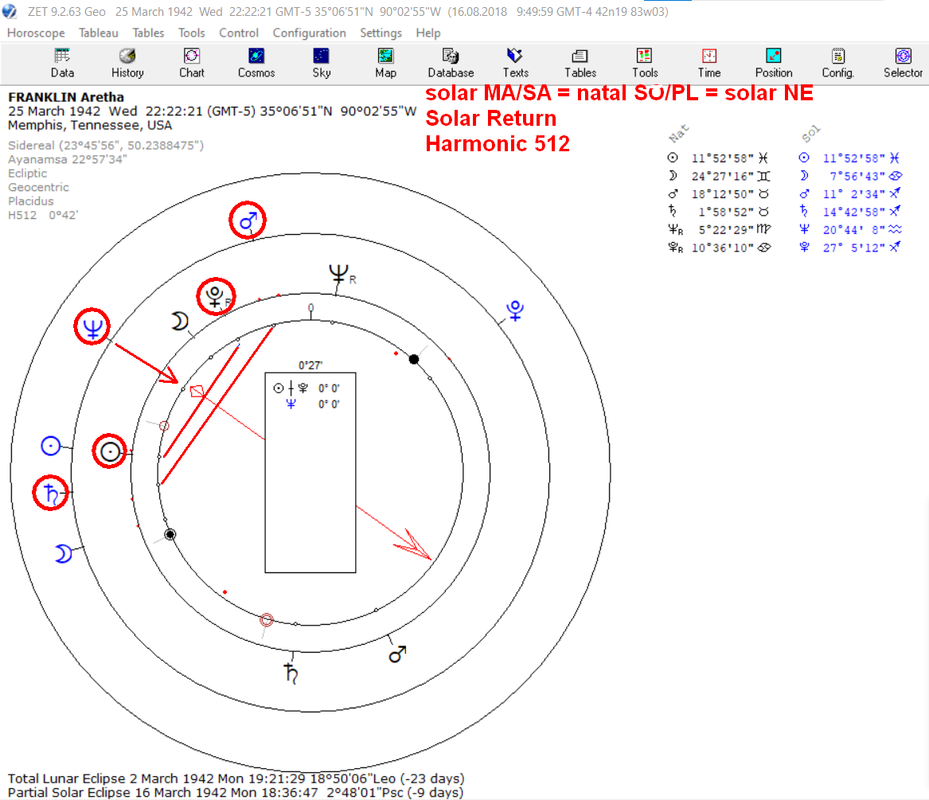This screenshot has width=929, height=800.
Task: Open the Tables toolbar icon
Action: 579,63
